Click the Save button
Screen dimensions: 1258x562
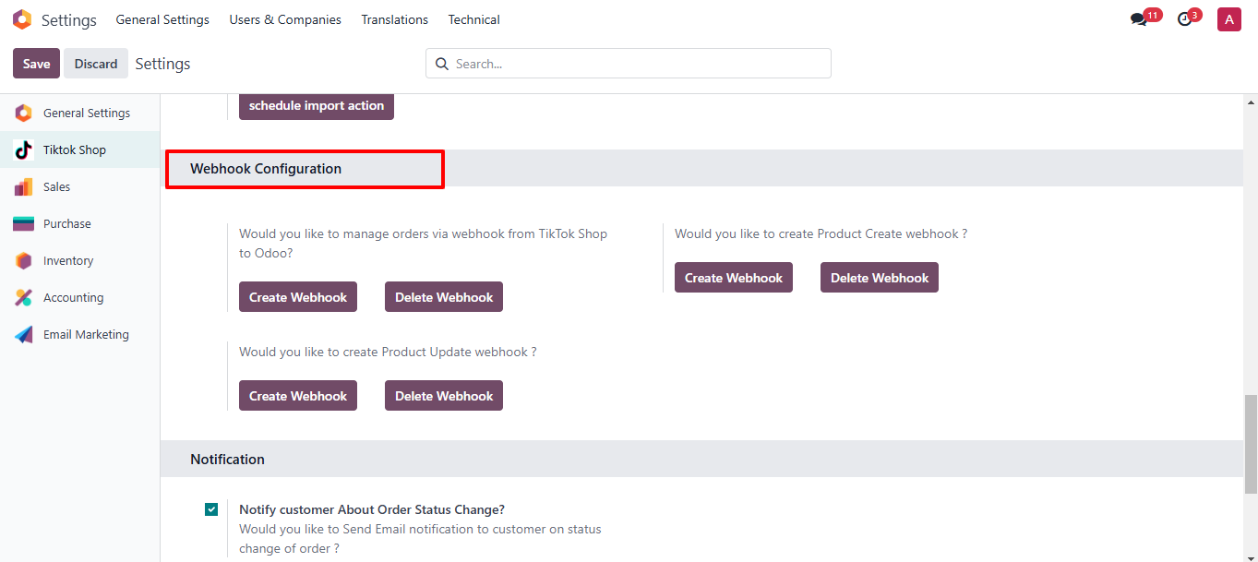[x=36, y=63]
